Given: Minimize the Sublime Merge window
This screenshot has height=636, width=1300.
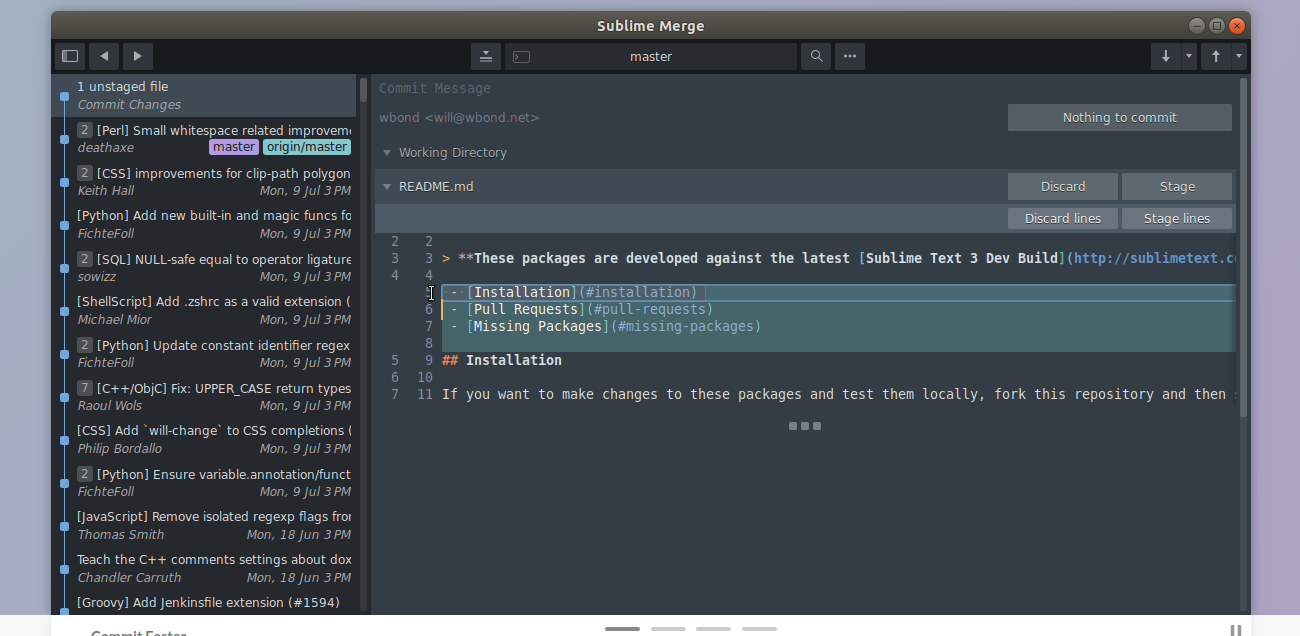Looking at the screenshot, I should [x=1196, y=25].
